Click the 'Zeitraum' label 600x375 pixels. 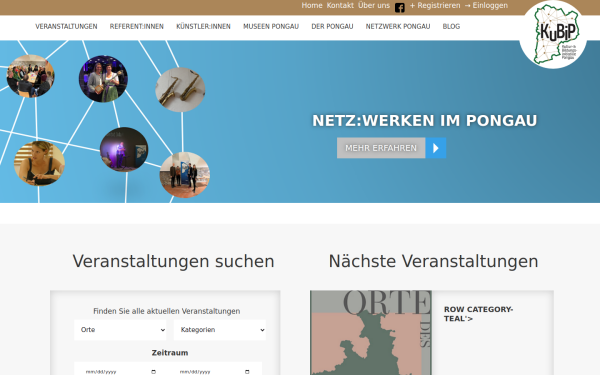(170, 353)
